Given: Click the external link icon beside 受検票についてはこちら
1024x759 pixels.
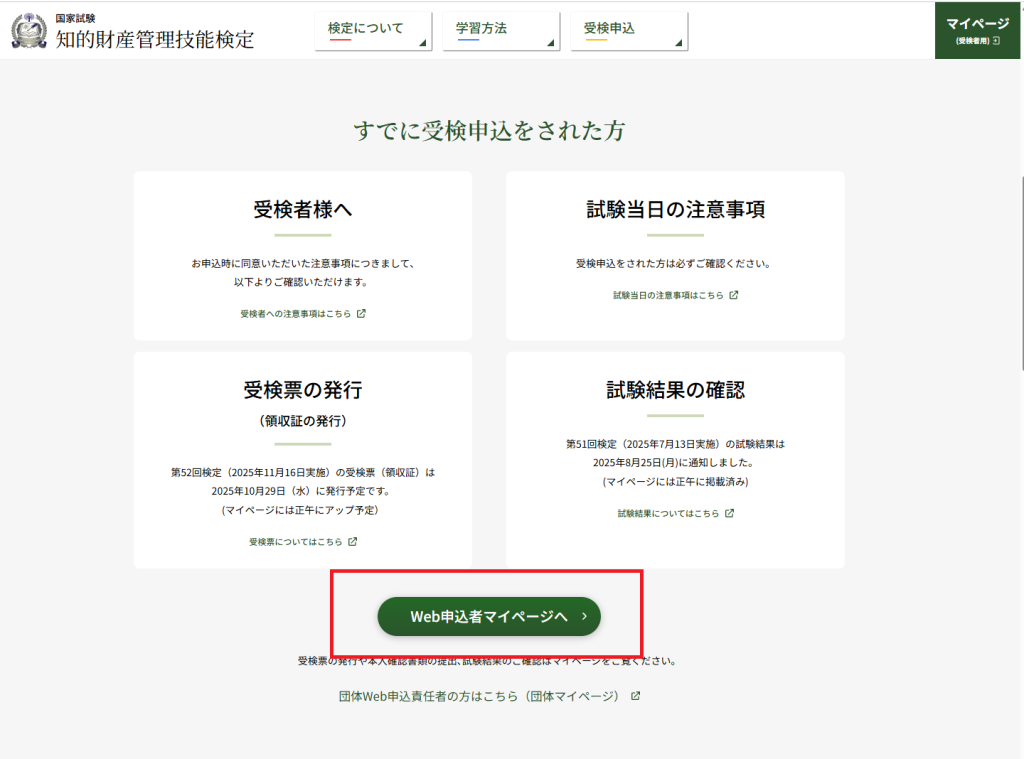Looking at the screenshot, I should pos(352,541).
